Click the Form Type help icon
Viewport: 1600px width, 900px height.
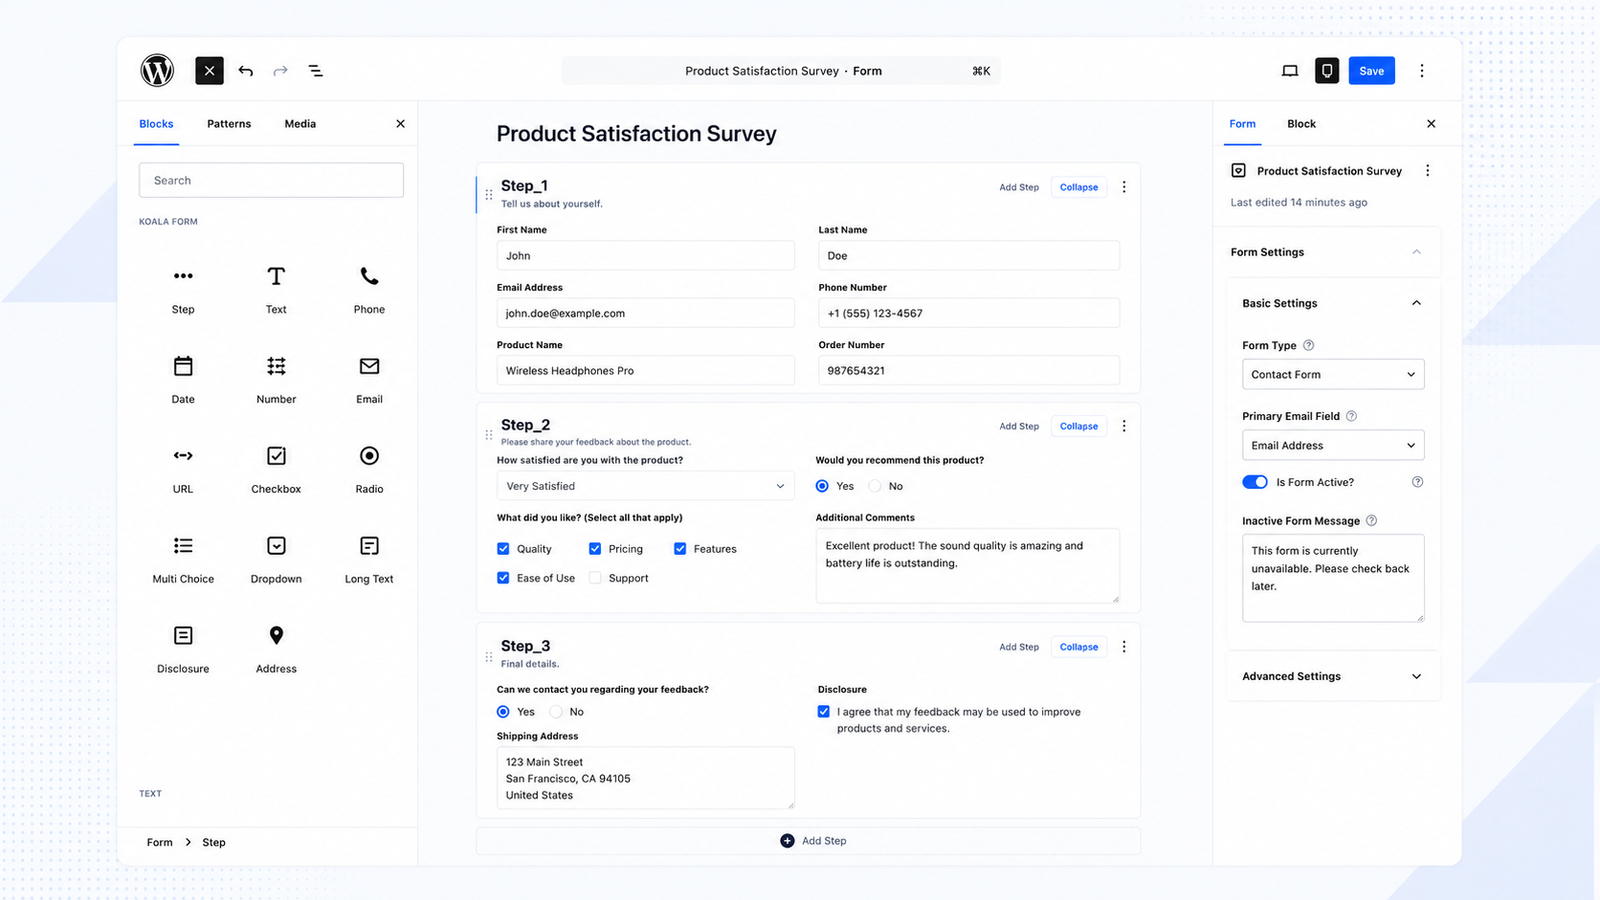(x=1308, y=345)
